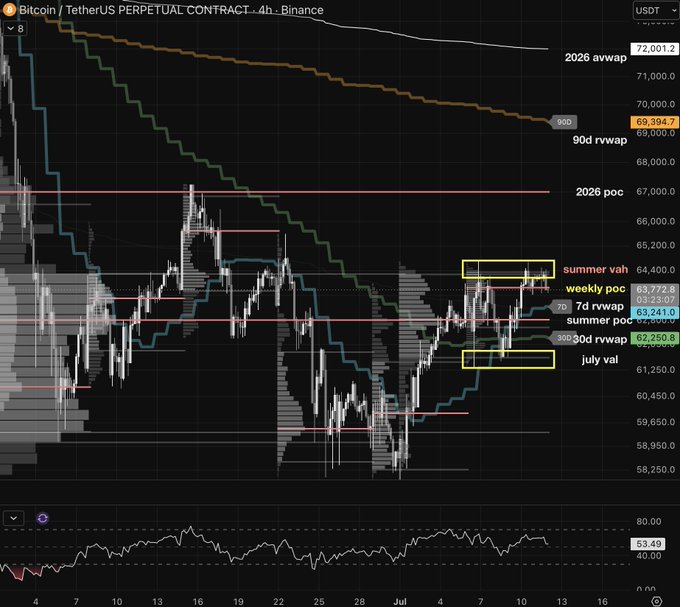680x607 pixels.
Task: Click 68,000.0 on the price scale
Action: 655,162
